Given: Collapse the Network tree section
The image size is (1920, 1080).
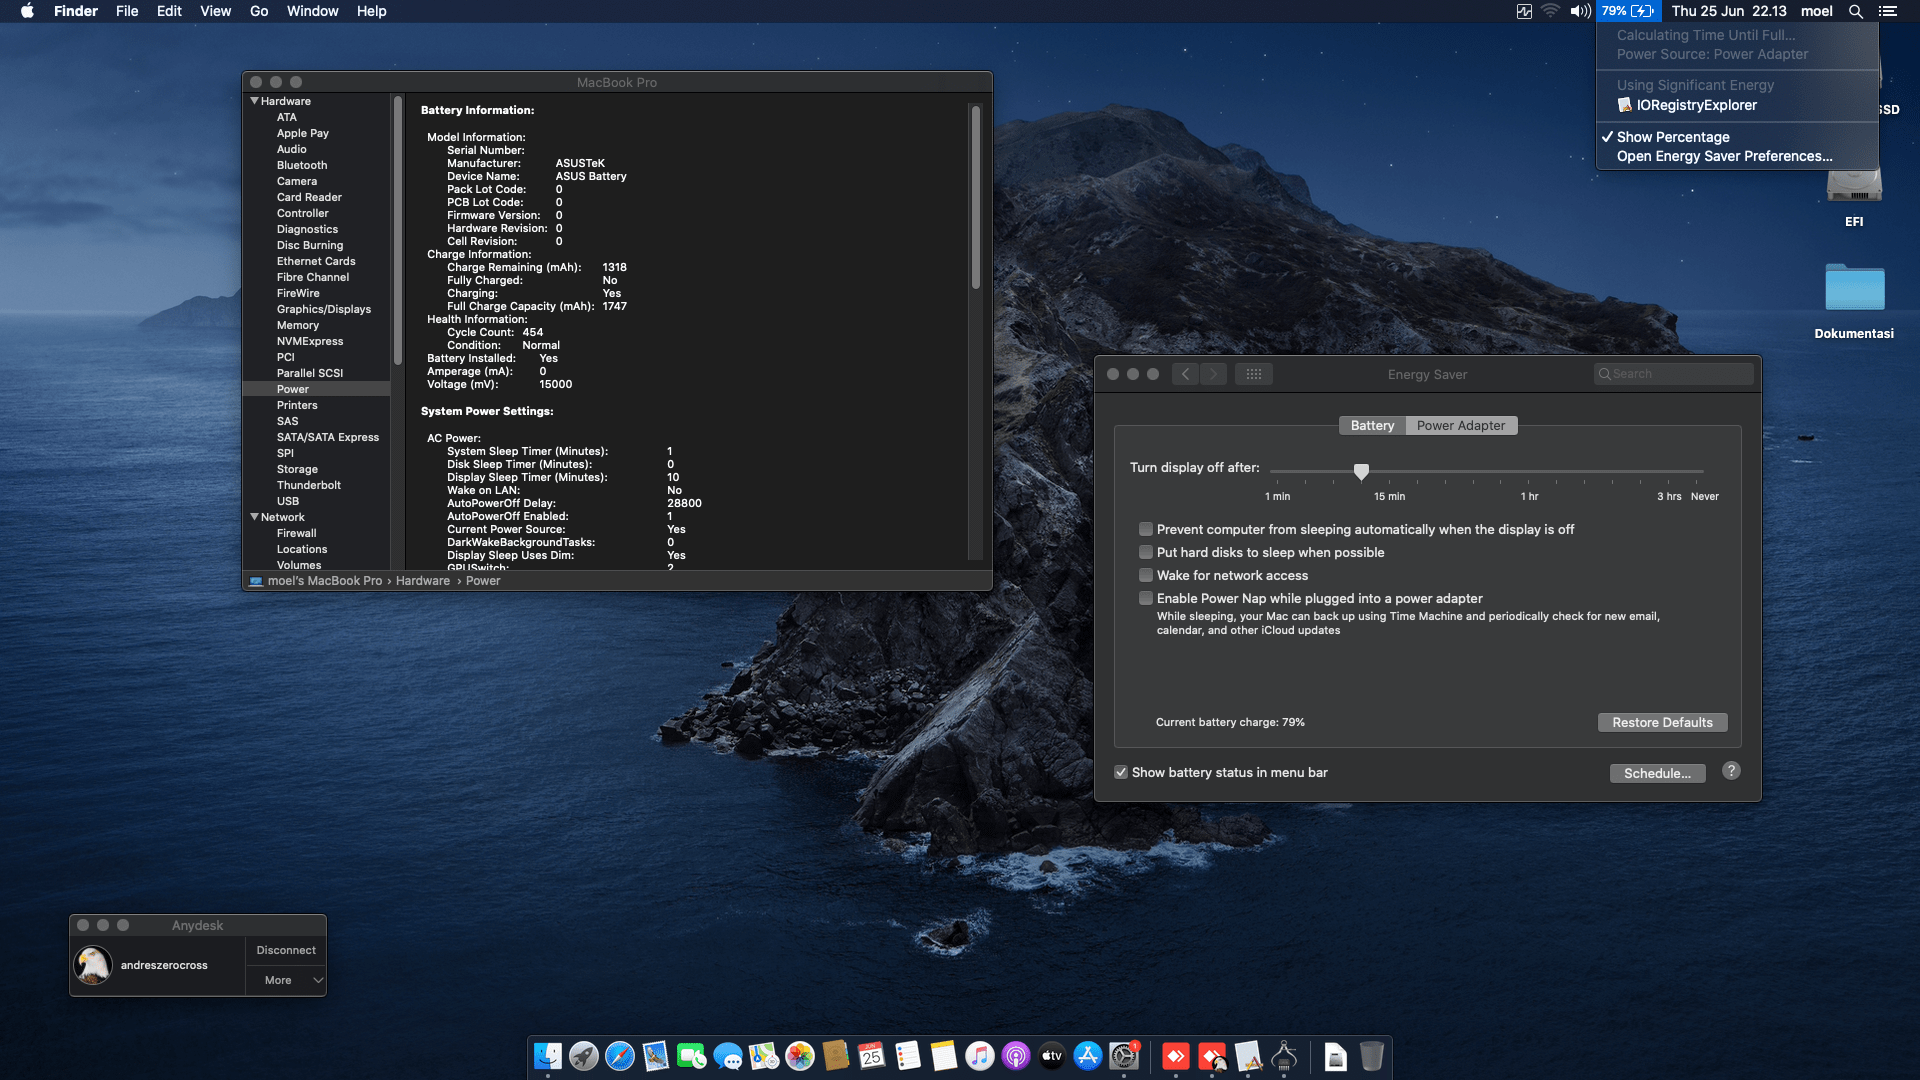Looking at the screenshot, I should click(x=254, y=517).
